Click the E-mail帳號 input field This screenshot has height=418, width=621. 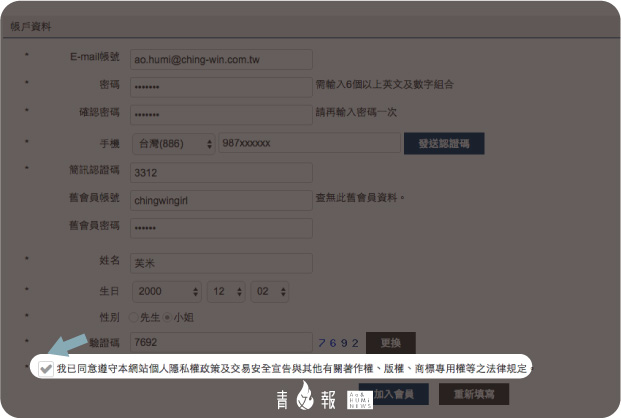point(221,60)
